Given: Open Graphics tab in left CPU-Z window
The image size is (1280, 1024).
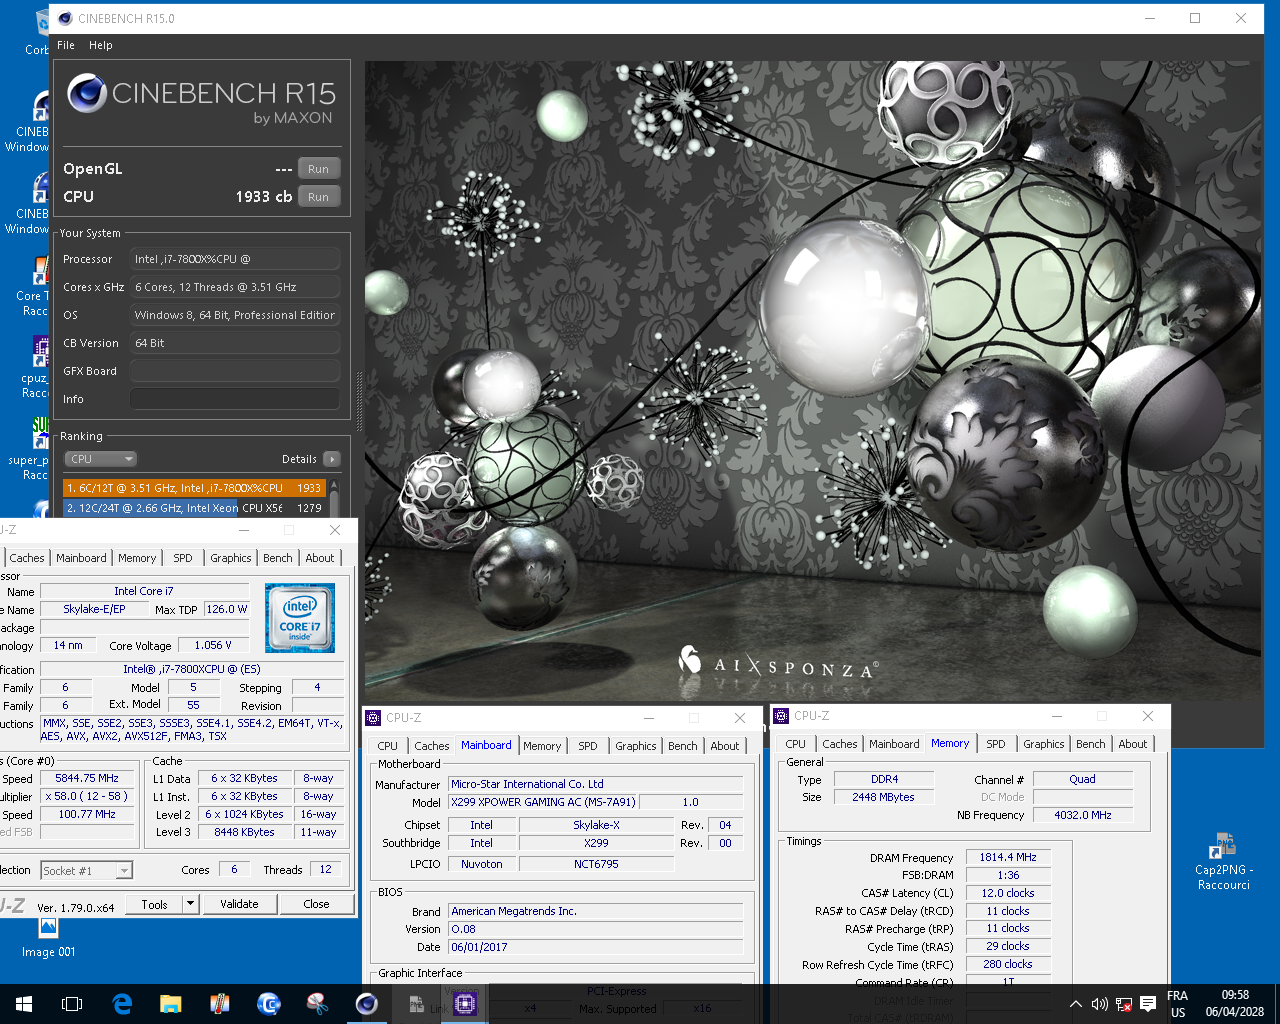Looking at the screenshot, I should tap(231, 558).
